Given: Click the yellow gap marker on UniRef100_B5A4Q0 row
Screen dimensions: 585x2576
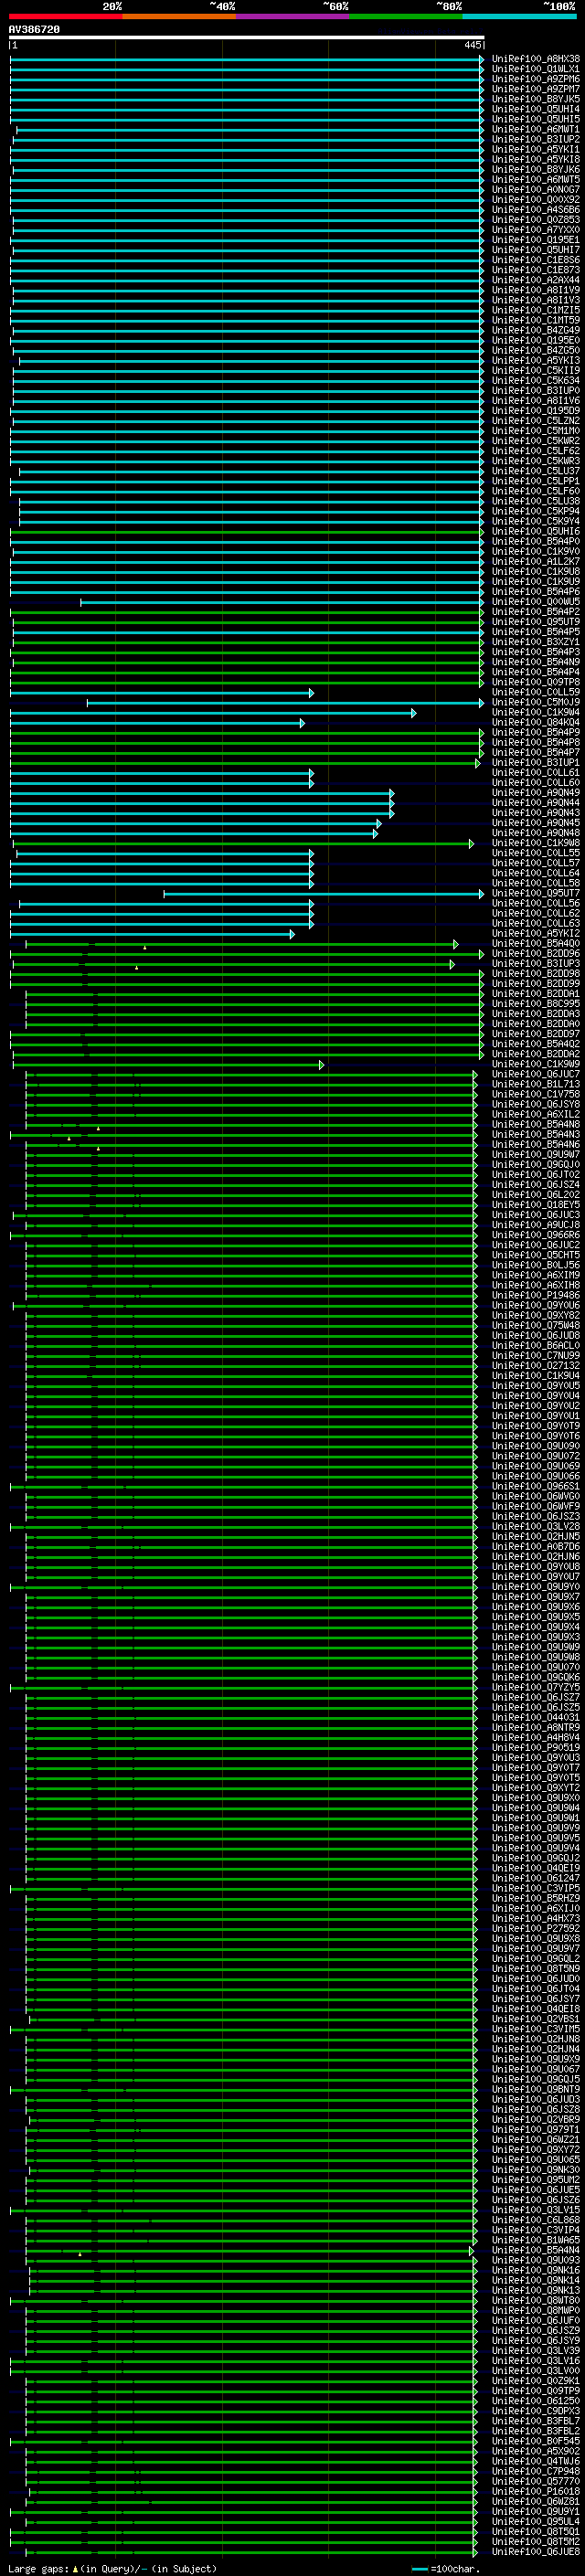Looking at the screenshot, I should click(144, 947).
